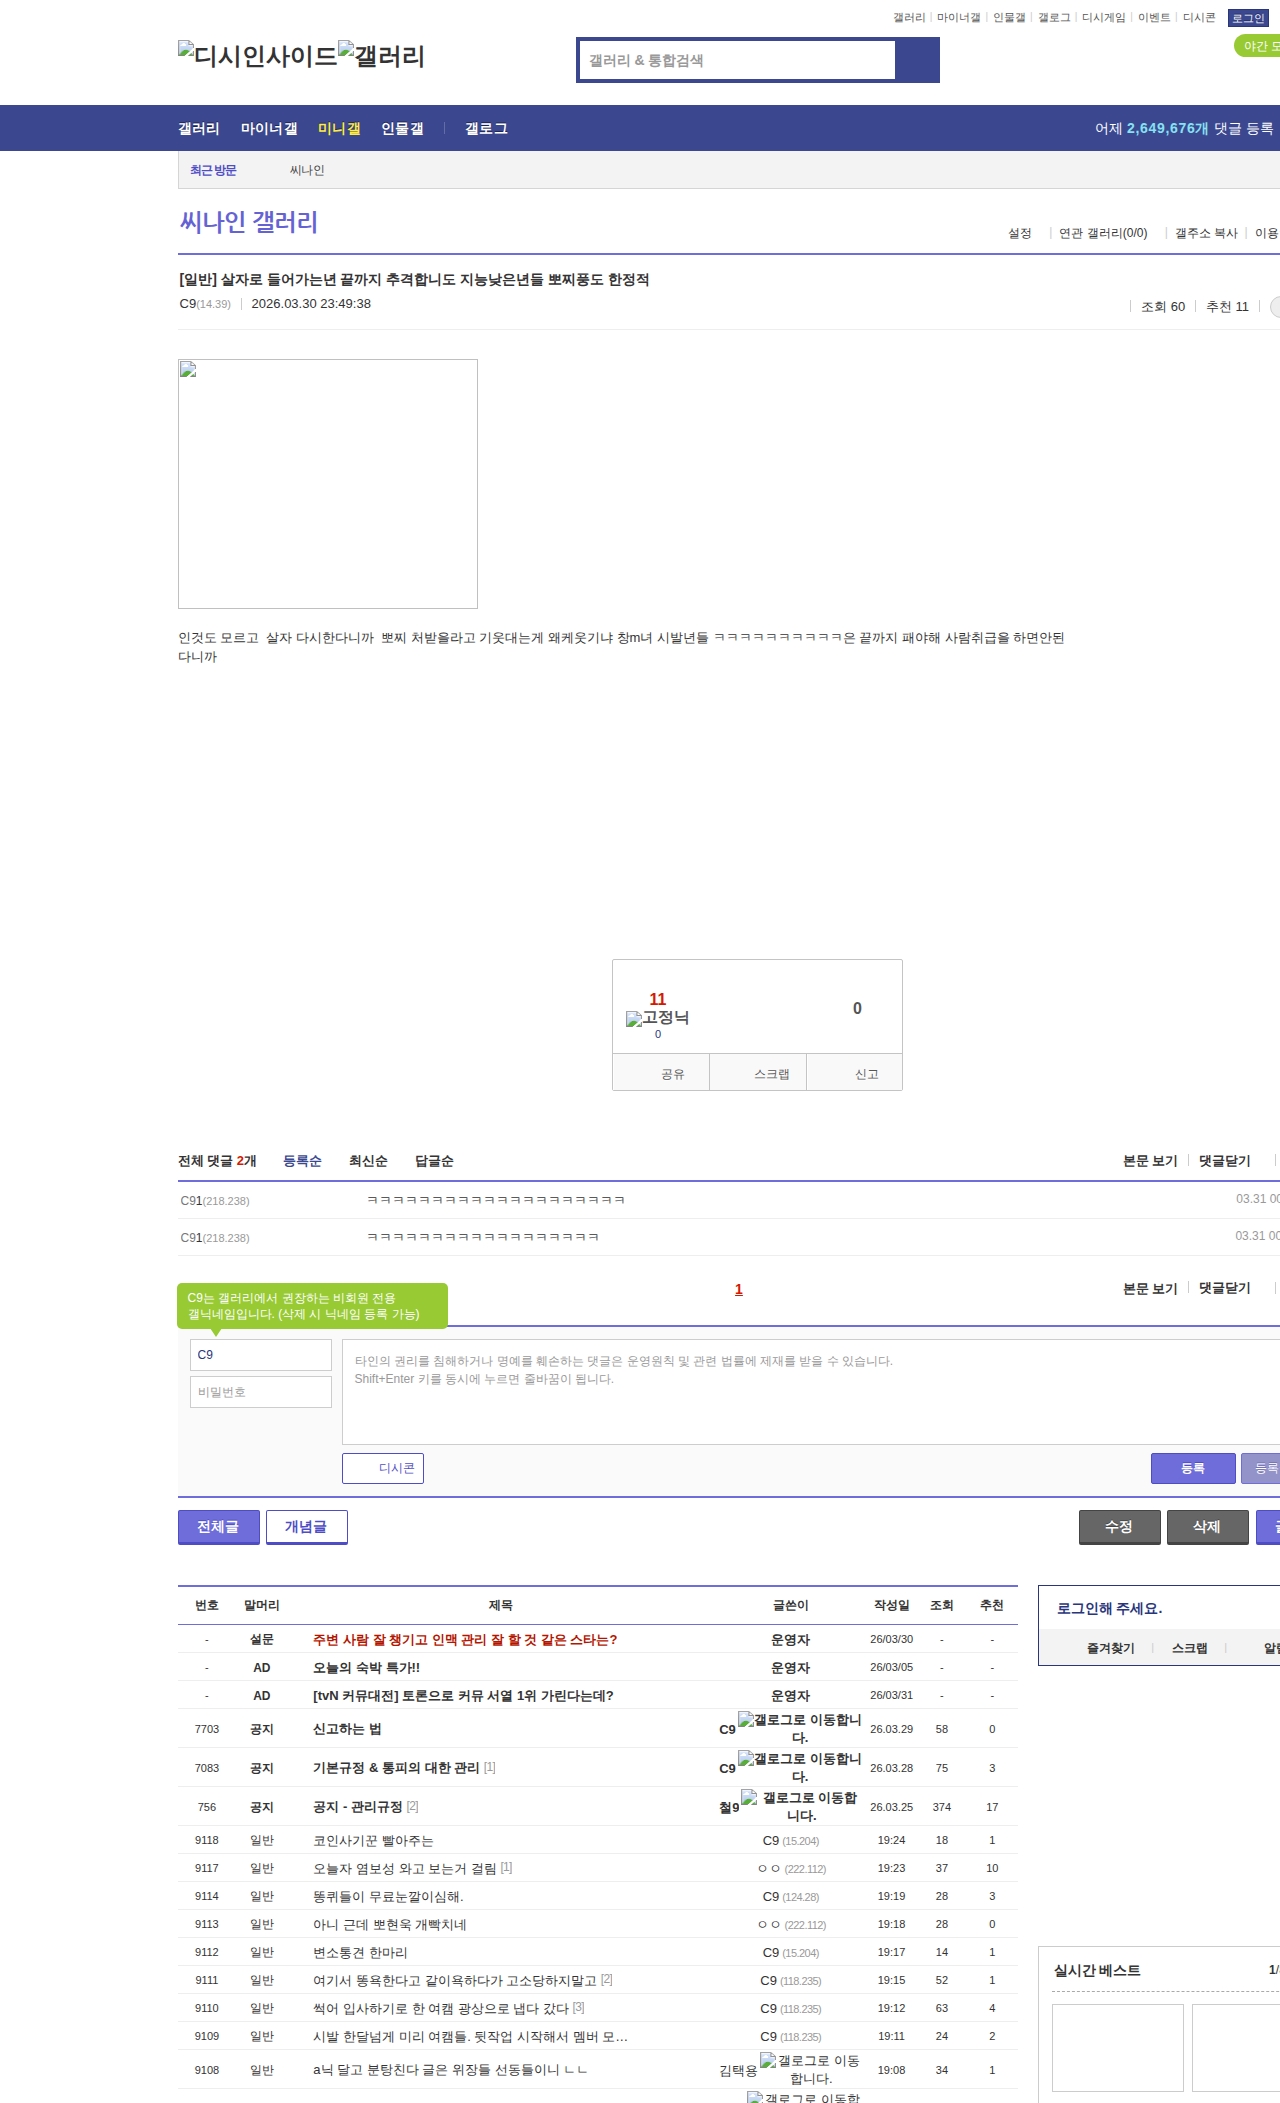The height and width of the screenshot is (2103, 1280).
Task: Open 연관 갤러리(0/0) link
Action: (1103, 233)
